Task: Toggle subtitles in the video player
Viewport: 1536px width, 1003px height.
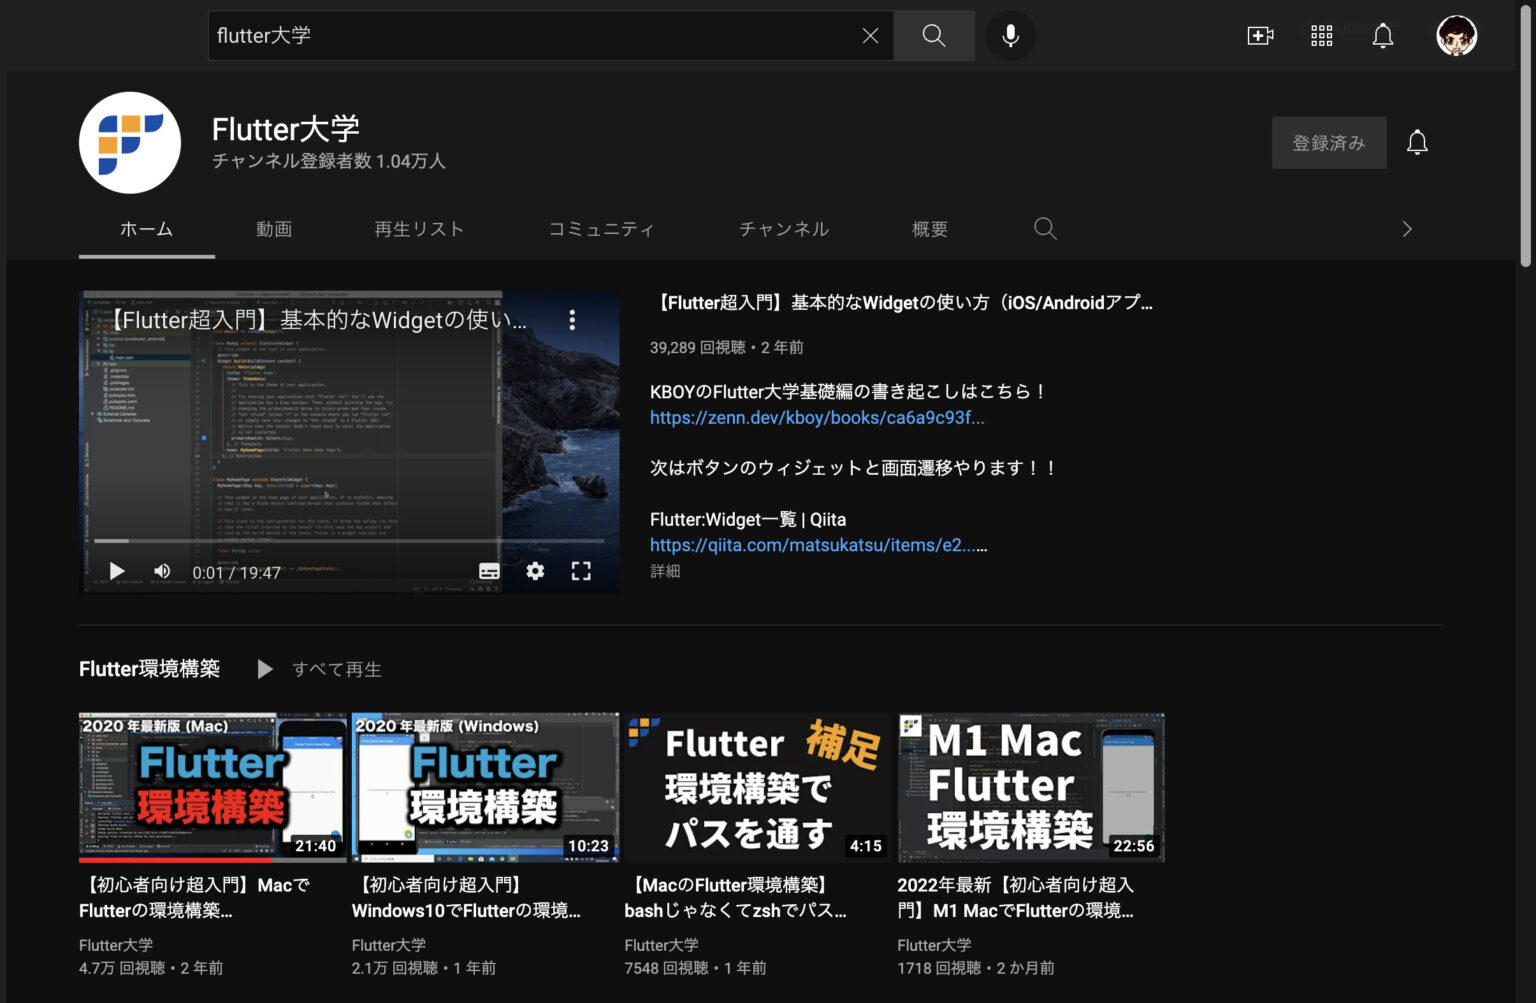Action: pos(489,570)
